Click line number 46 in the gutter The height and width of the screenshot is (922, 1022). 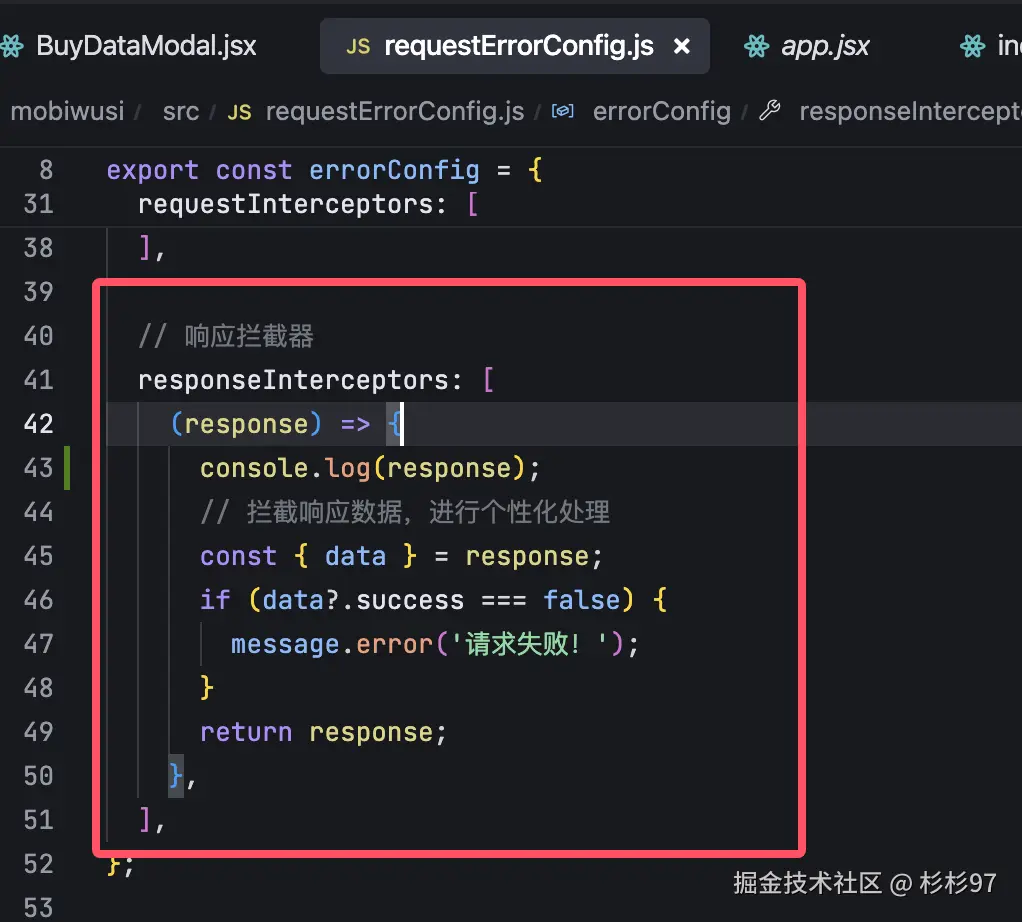point(38,600)
